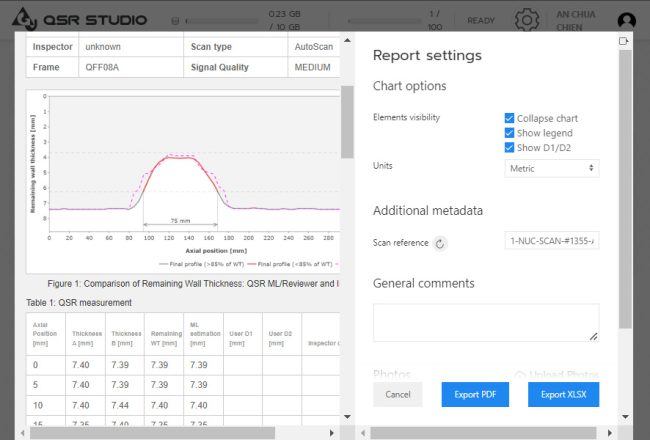
Task: Click the Additional metadata heading
Action: point(428,211)
